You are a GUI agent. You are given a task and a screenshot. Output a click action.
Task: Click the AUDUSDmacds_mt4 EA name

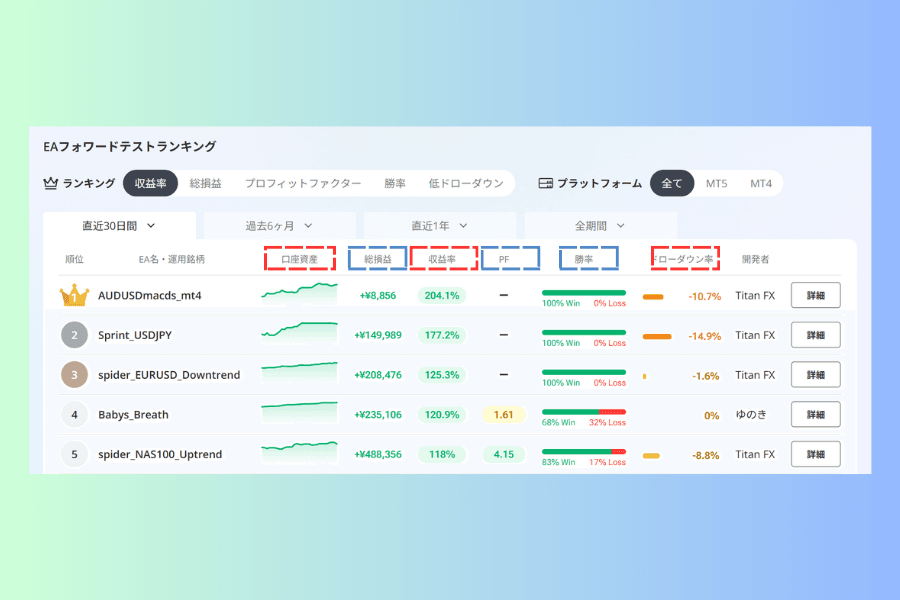click(x=150, y=295)
